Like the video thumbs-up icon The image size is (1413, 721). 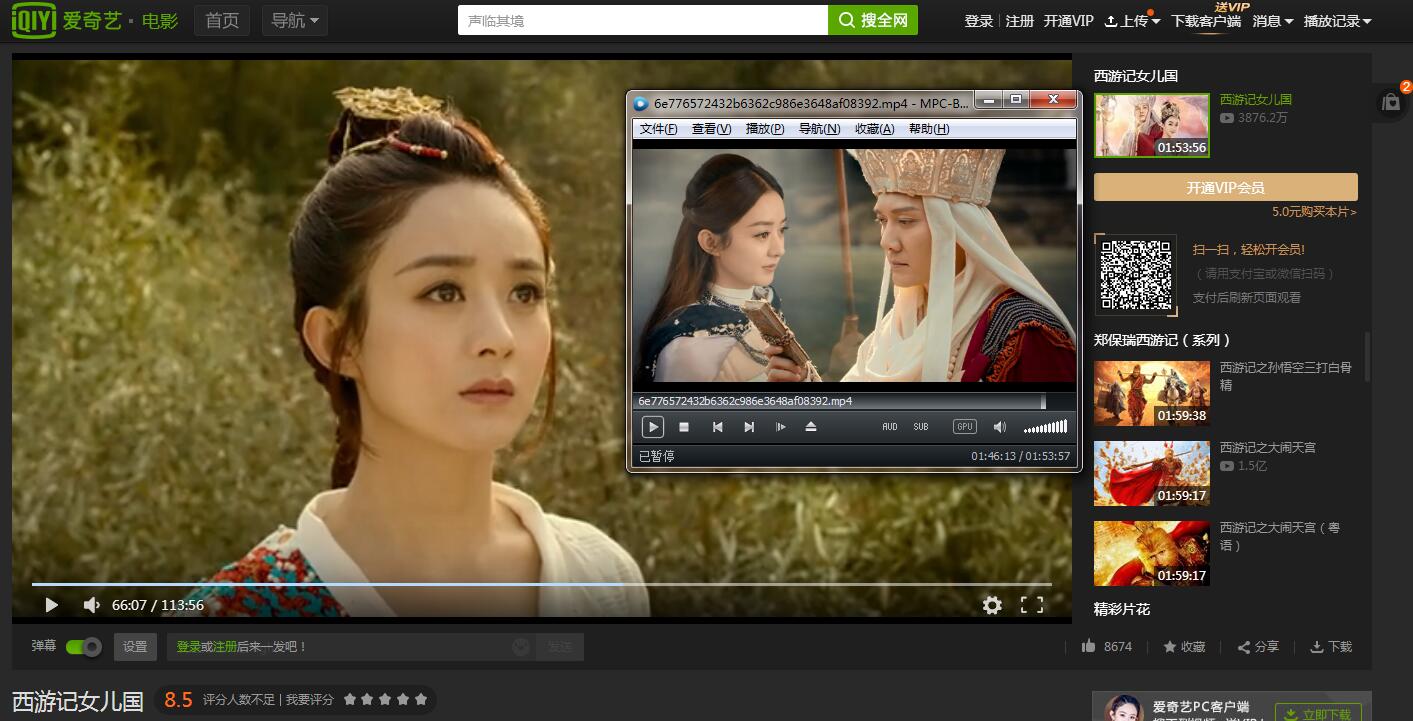(1089, 647)
